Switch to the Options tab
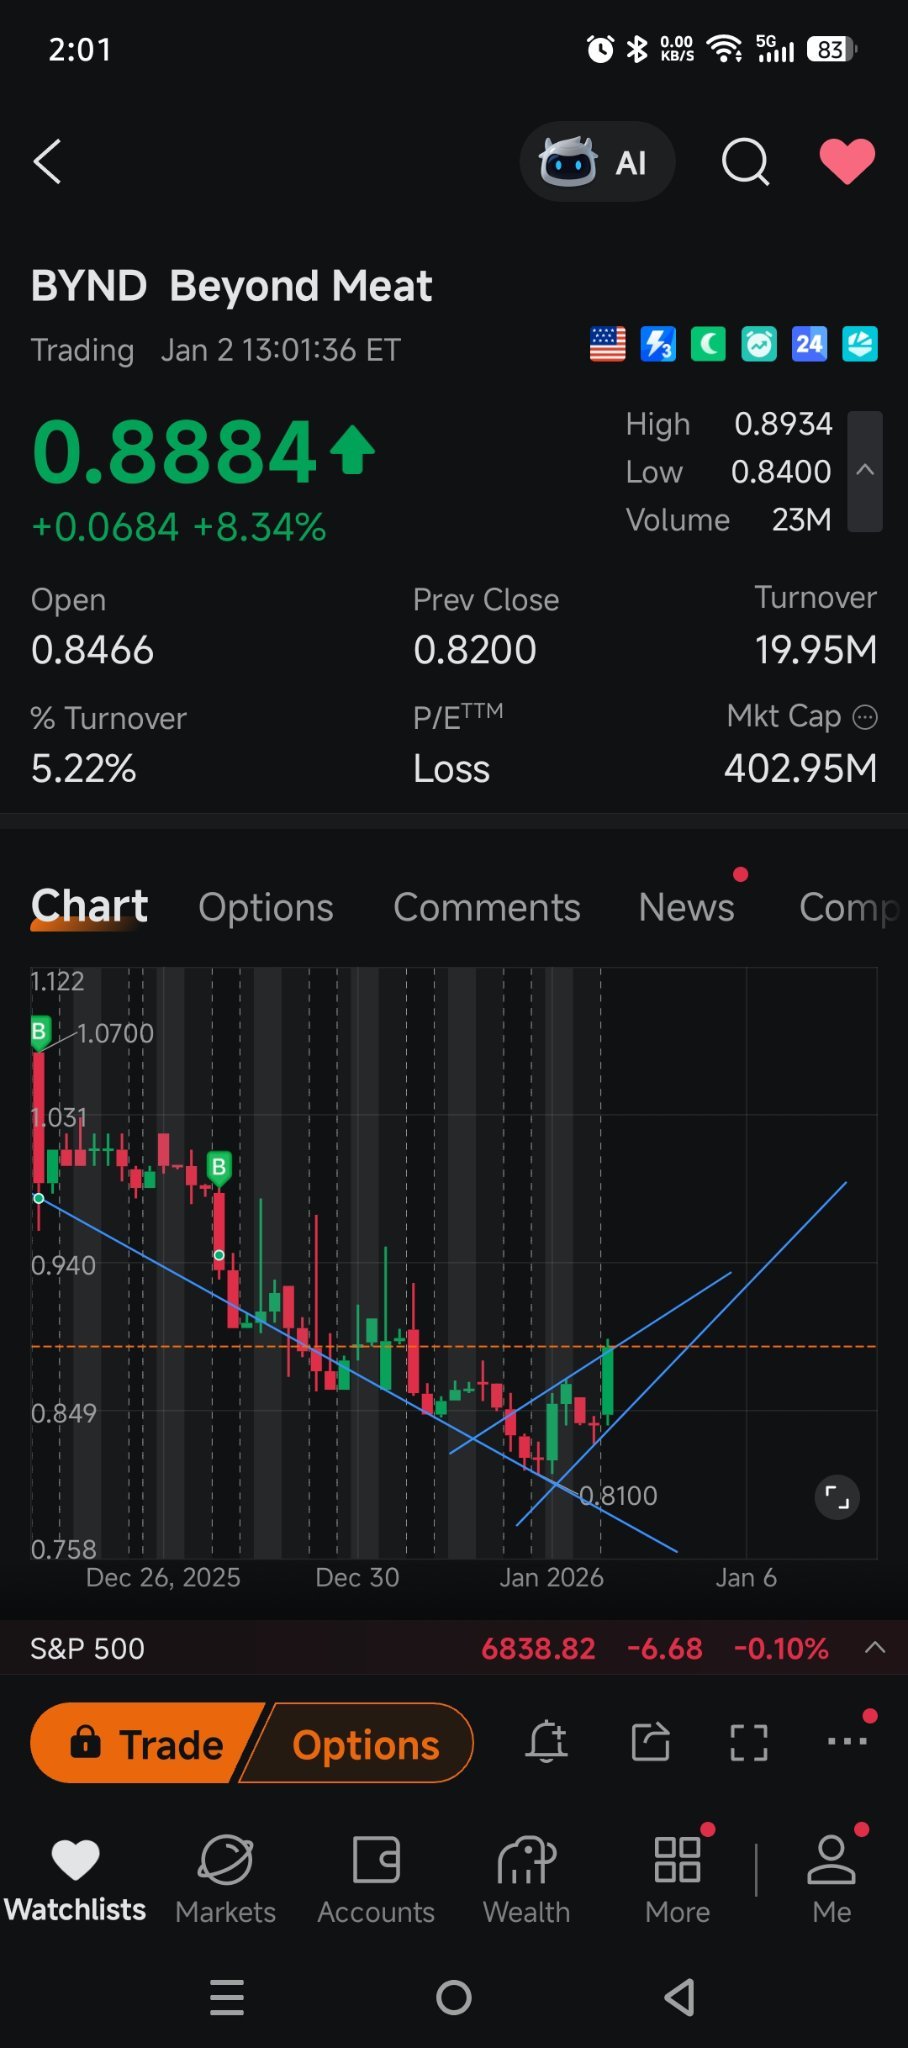The width and height of the screenshot is (908, 2048). [x=266, y=907]
